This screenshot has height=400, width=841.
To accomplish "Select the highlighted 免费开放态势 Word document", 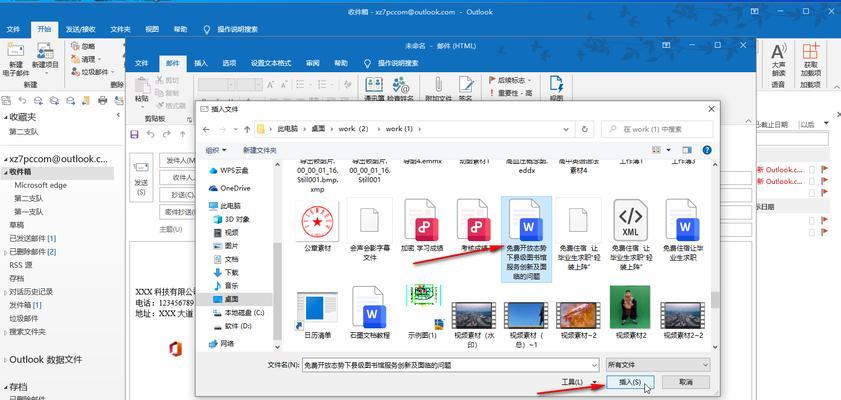I will point(526,239).
